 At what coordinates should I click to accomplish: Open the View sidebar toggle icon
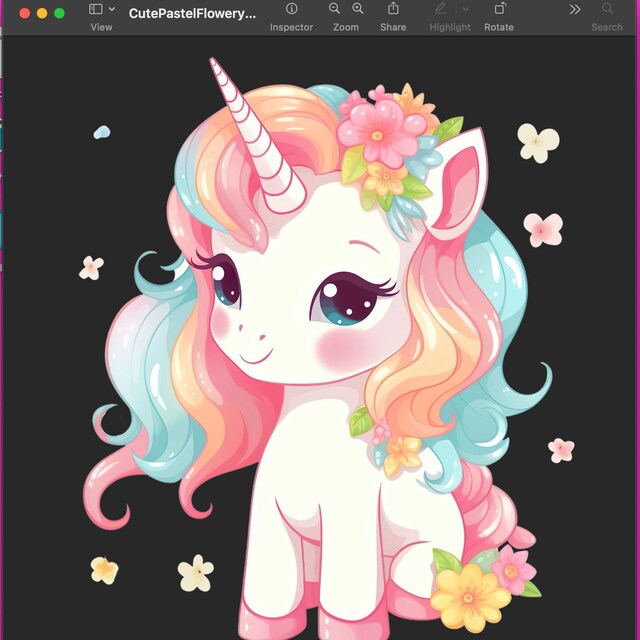point(96,9)
